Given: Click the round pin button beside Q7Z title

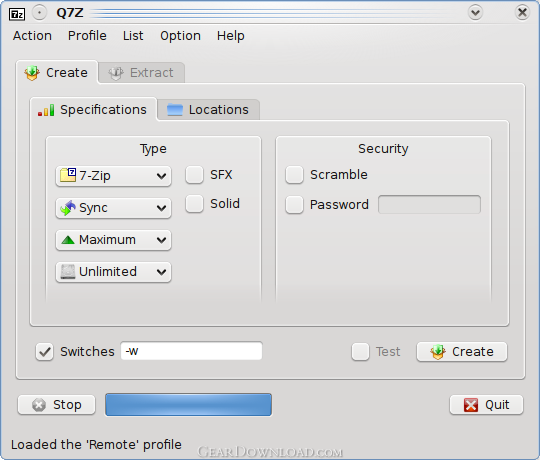Looking at the screenshot, I should [x=39, y=13].
